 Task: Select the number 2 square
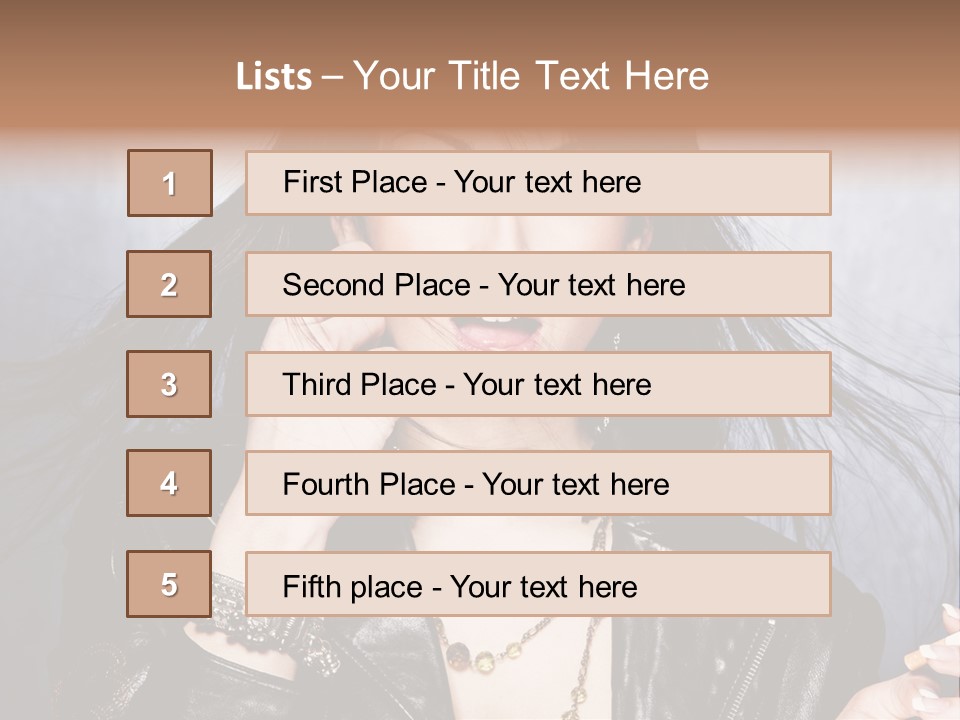(169, 284)
